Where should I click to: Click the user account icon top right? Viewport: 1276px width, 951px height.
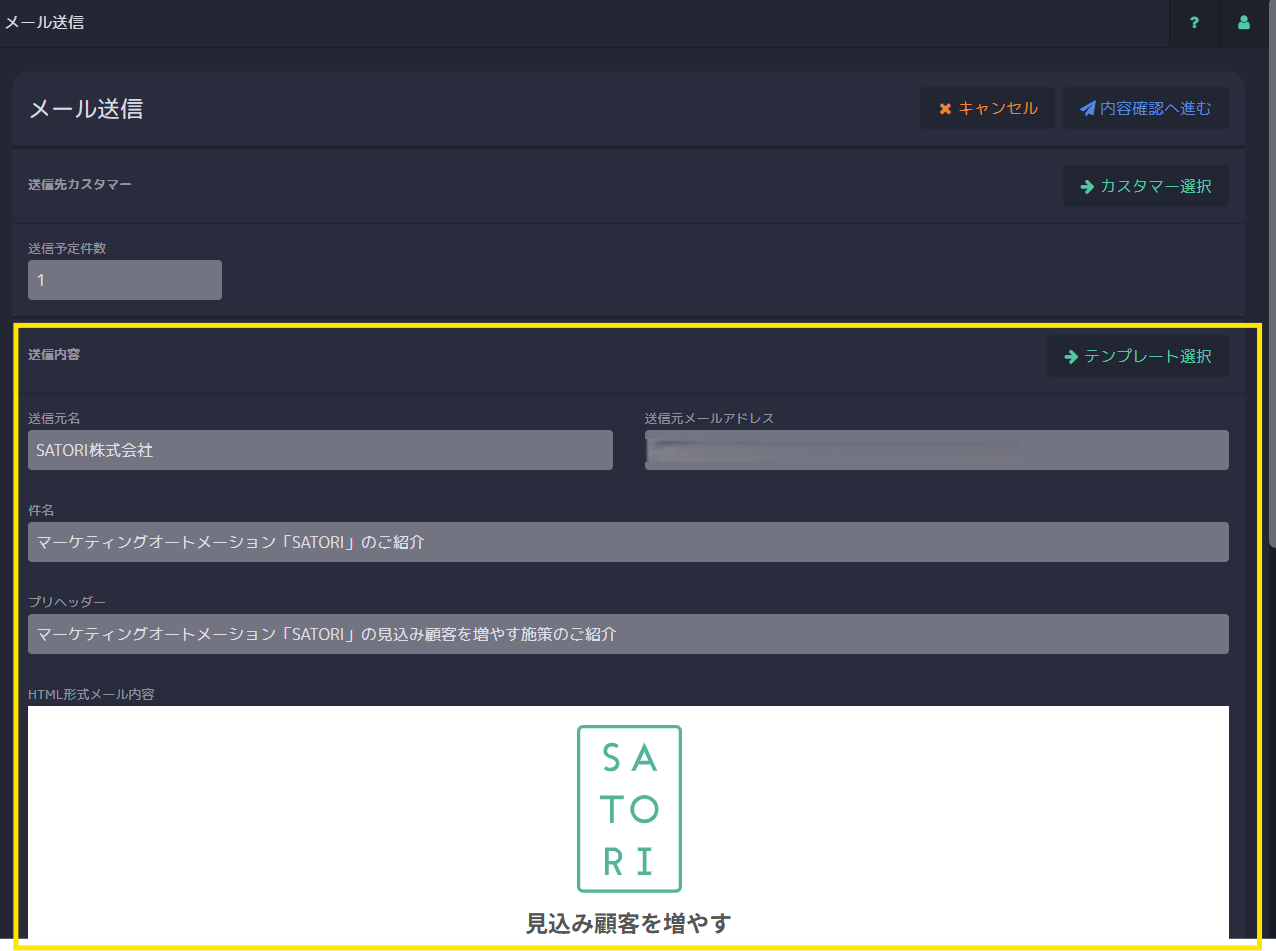pyautogui.click(x=1243, y=22)
